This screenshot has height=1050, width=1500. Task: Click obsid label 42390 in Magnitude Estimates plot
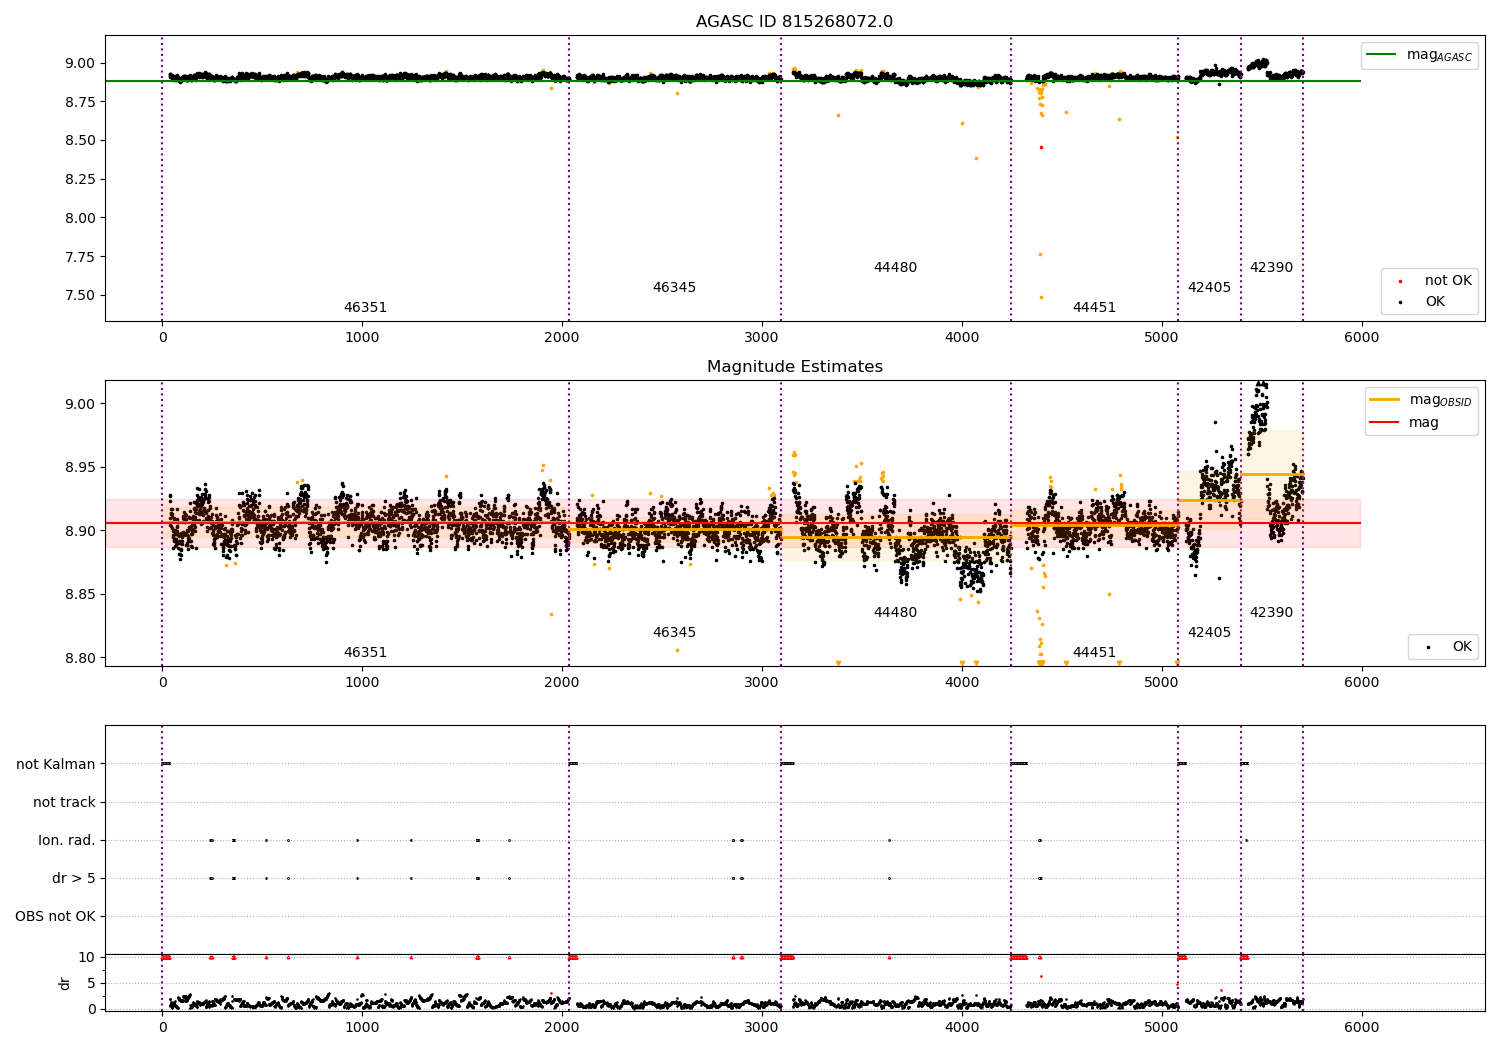pyautogui.click(x=1271, y=613)
